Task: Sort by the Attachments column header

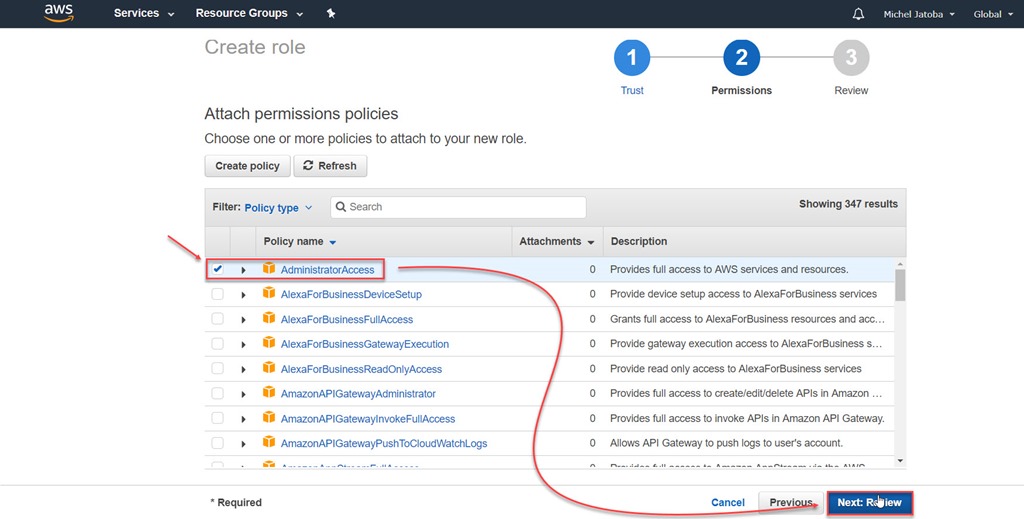Action: (x=556, y=242)
